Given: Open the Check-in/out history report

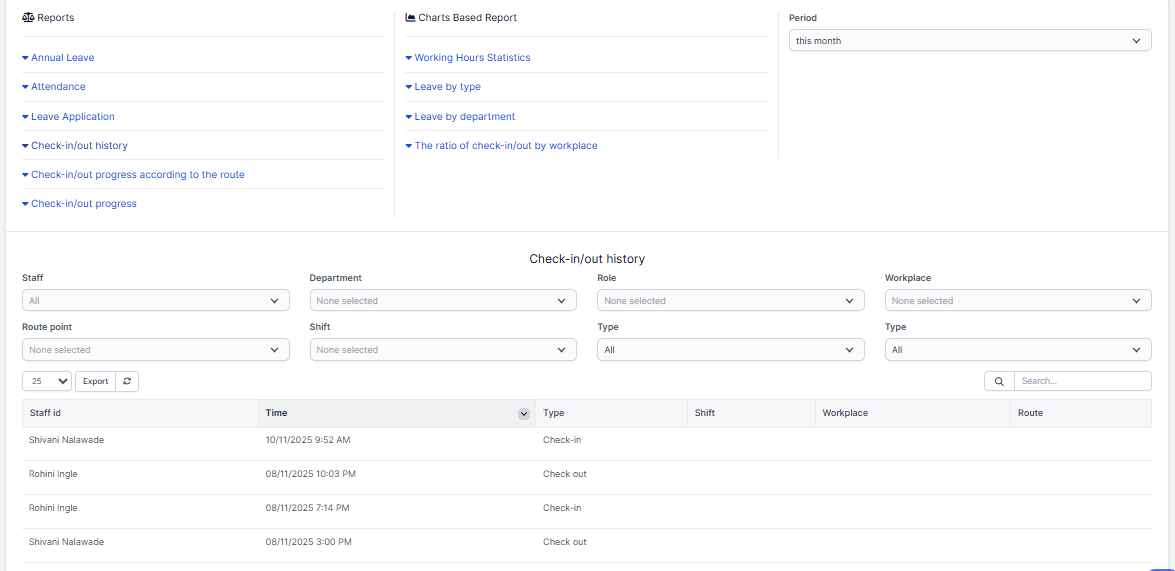Looking at the screenshot, I should [x=79, y=146].
